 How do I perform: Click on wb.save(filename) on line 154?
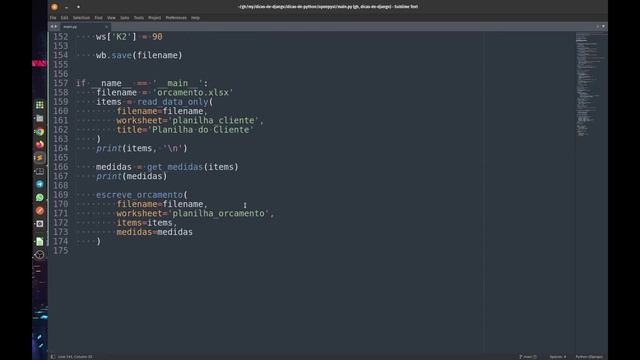pos(139,55)
